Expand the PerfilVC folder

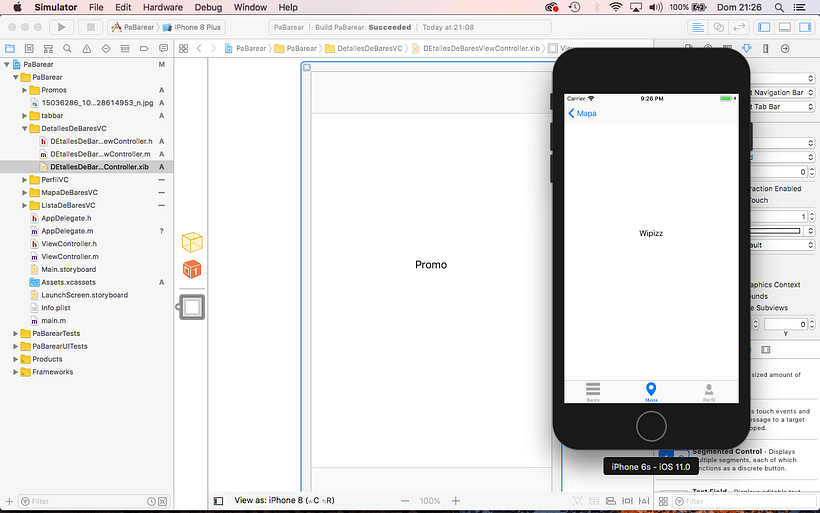point(25,180)
